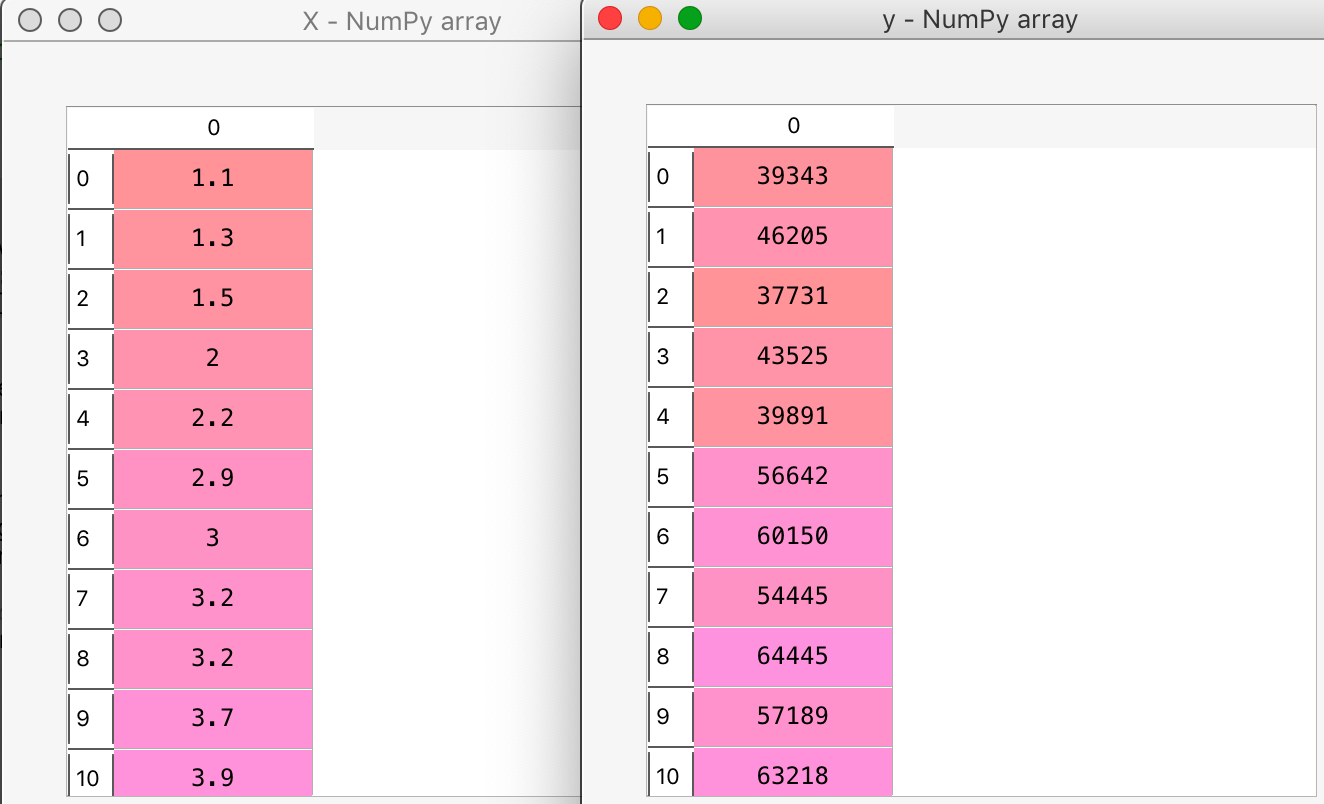This screenshot has height=804, width=1324.
Task: Select cell 43525 in y array
Action: [x=793, y=357]
